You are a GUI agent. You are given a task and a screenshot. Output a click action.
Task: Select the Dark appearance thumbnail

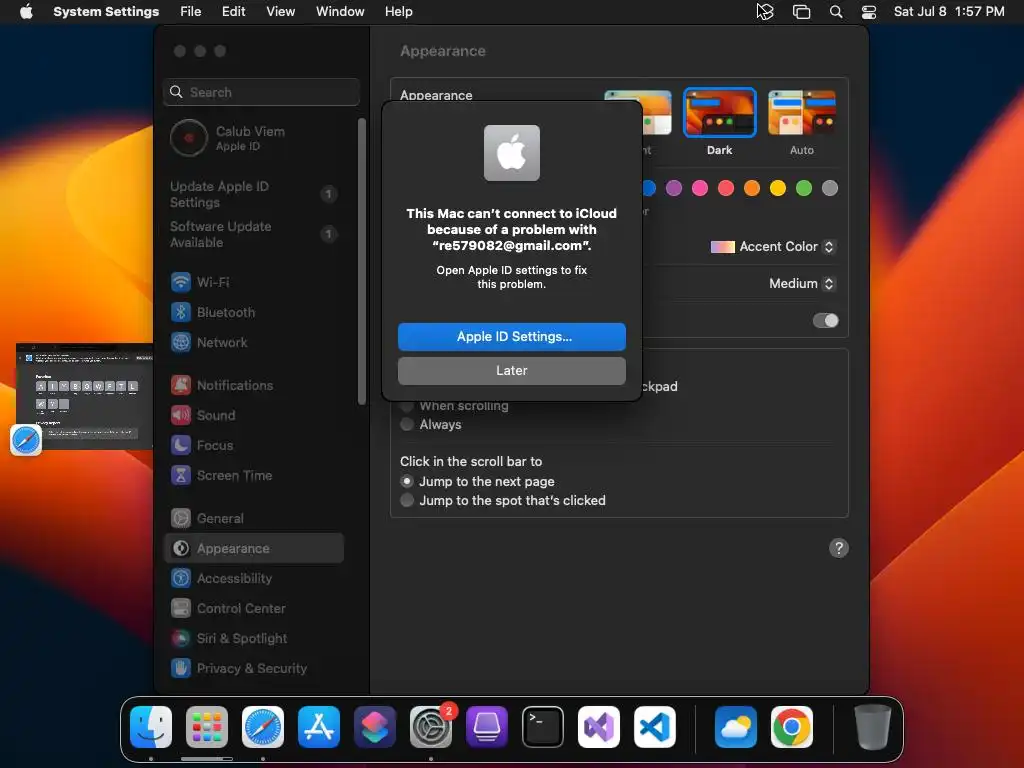pyautogui.click(x=720, y=113)
